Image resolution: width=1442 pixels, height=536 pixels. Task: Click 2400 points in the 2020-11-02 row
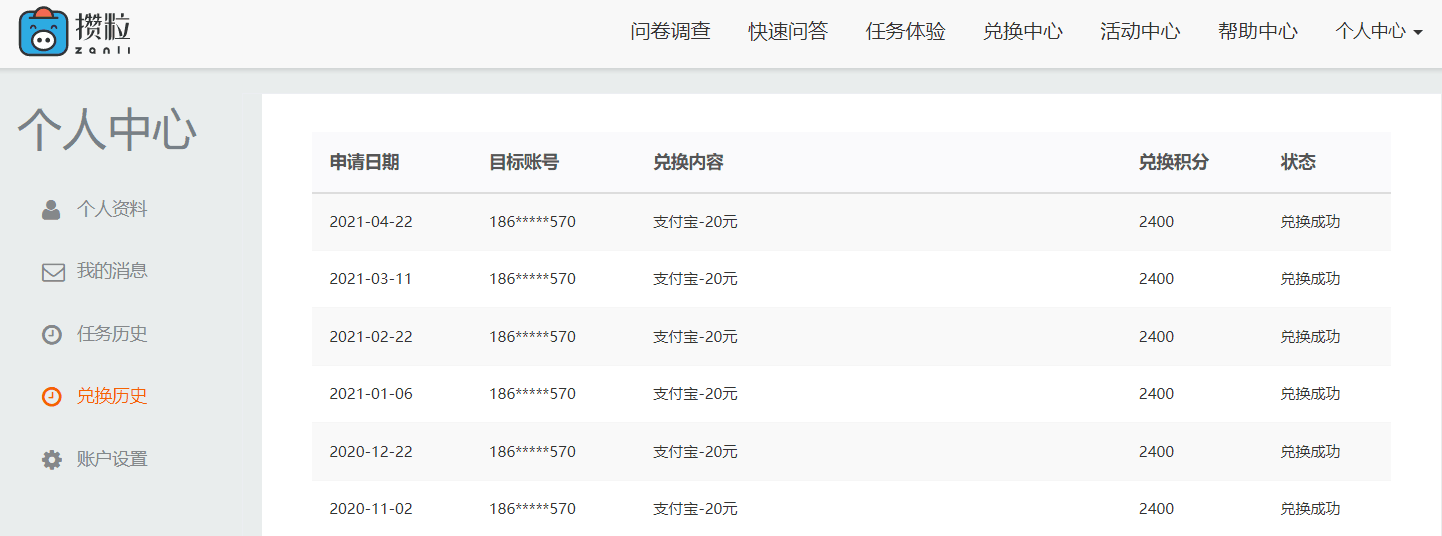click(x=1156, y=509)
